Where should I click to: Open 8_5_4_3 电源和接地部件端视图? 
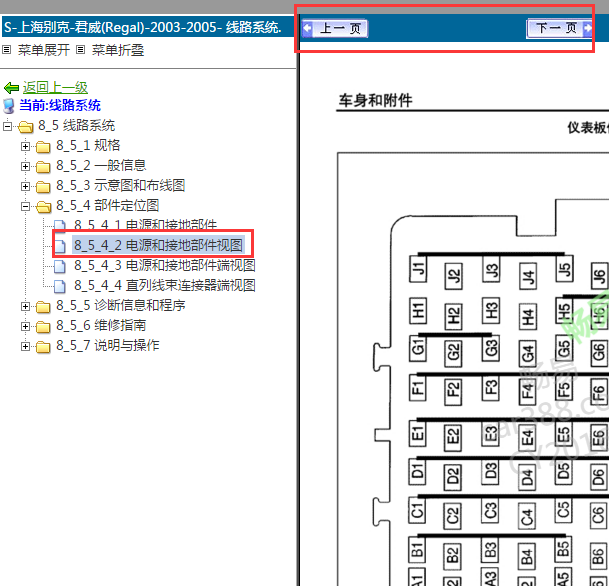tap(165, 265)
